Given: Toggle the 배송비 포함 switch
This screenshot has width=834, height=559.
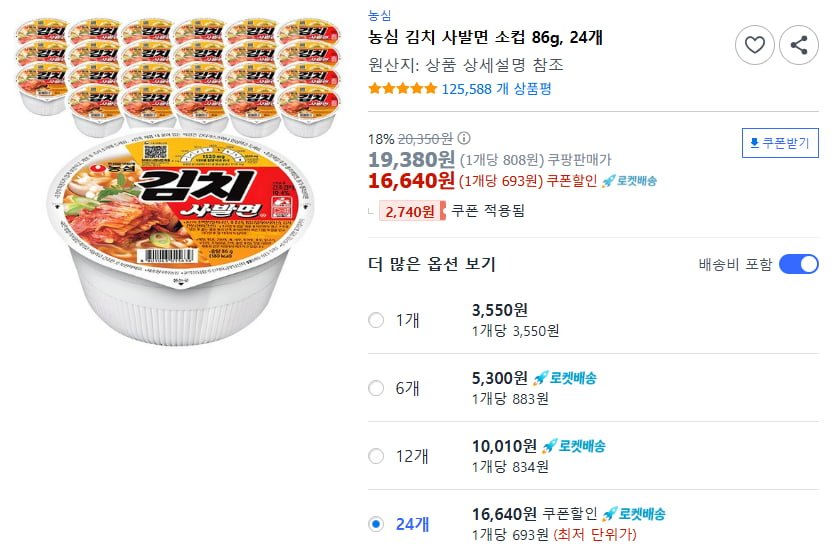Looking at the screenshot, I should [x=798, y=264].
